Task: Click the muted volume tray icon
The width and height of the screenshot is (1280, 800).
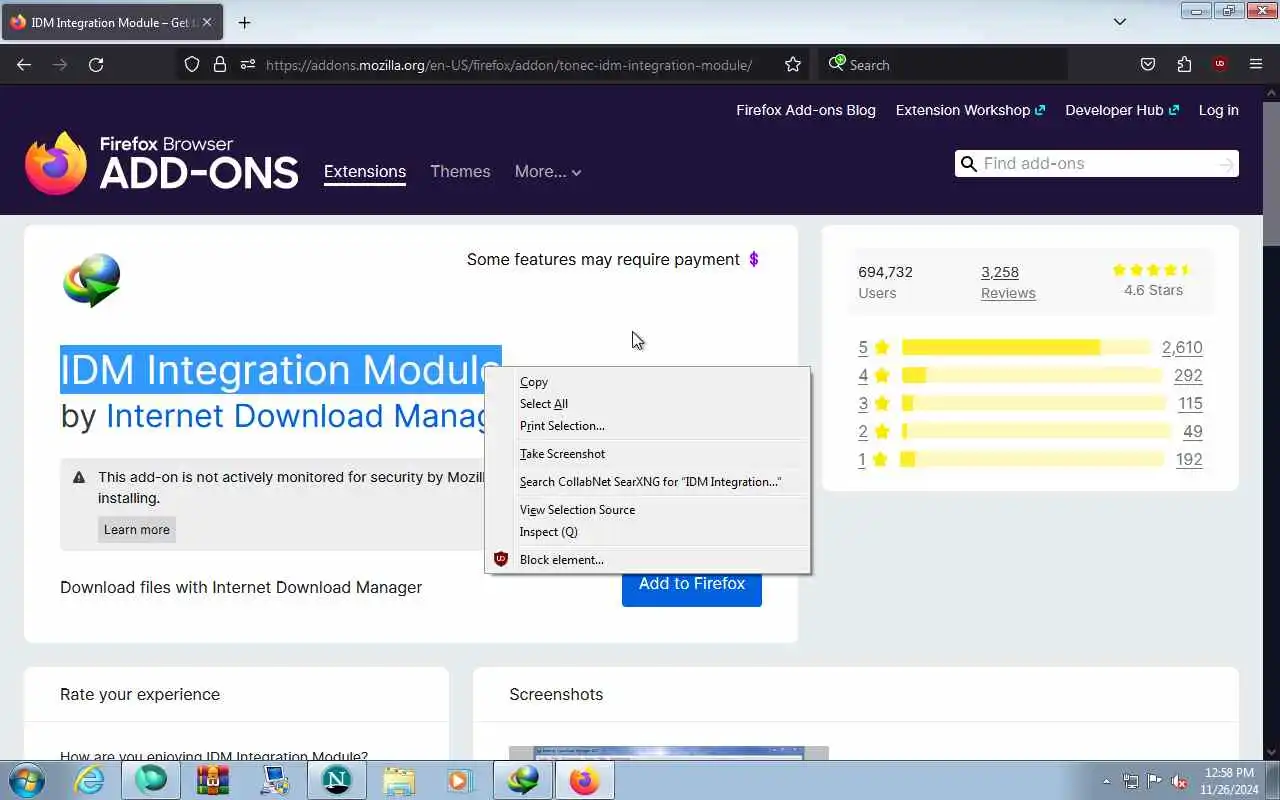Action: tap(1179, 781)
